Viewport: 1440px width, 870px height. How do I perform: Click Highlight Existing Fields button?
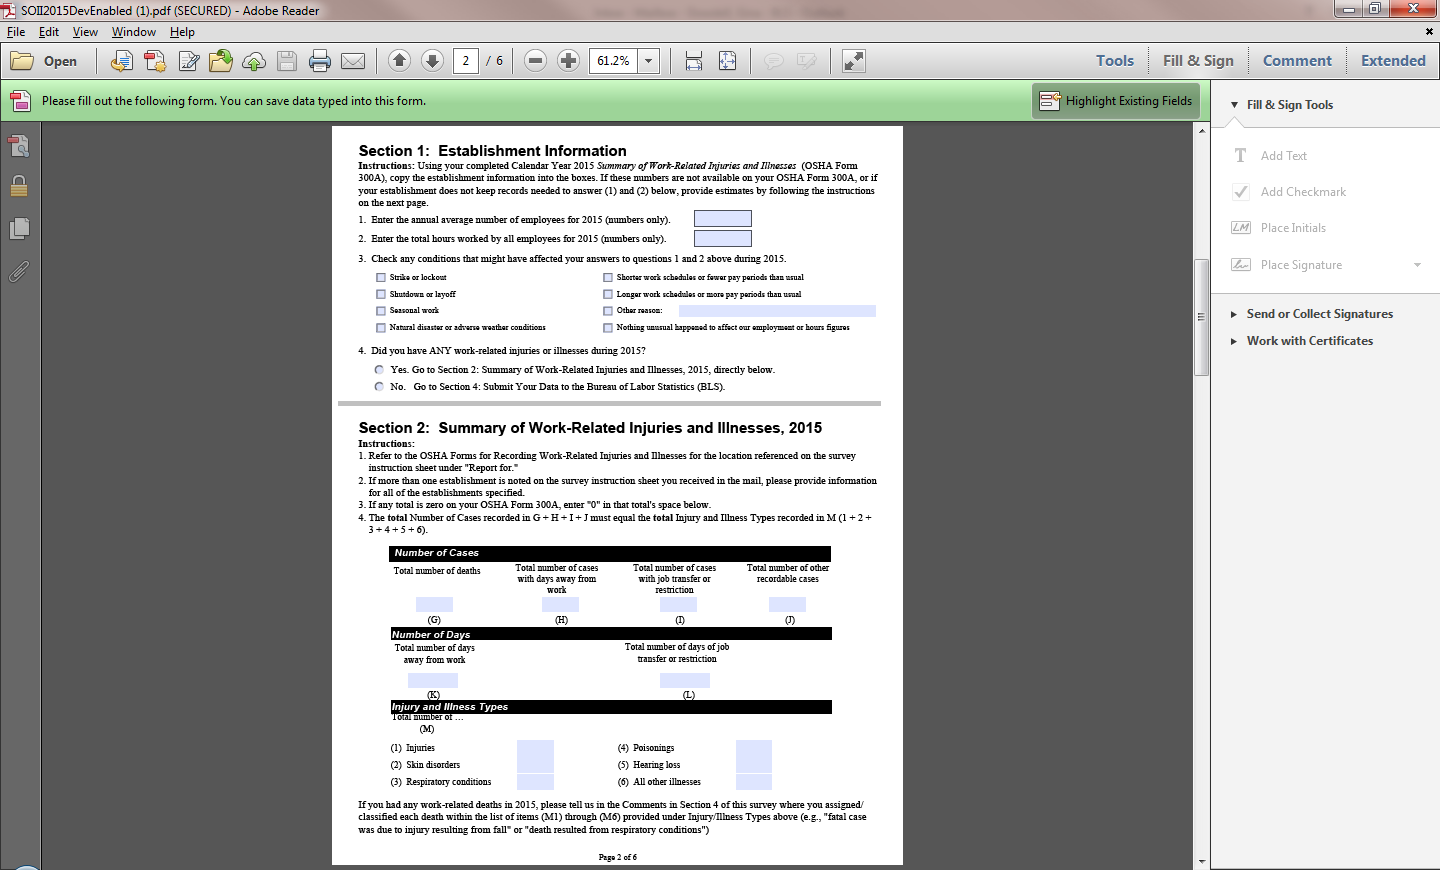[1116, 101]
